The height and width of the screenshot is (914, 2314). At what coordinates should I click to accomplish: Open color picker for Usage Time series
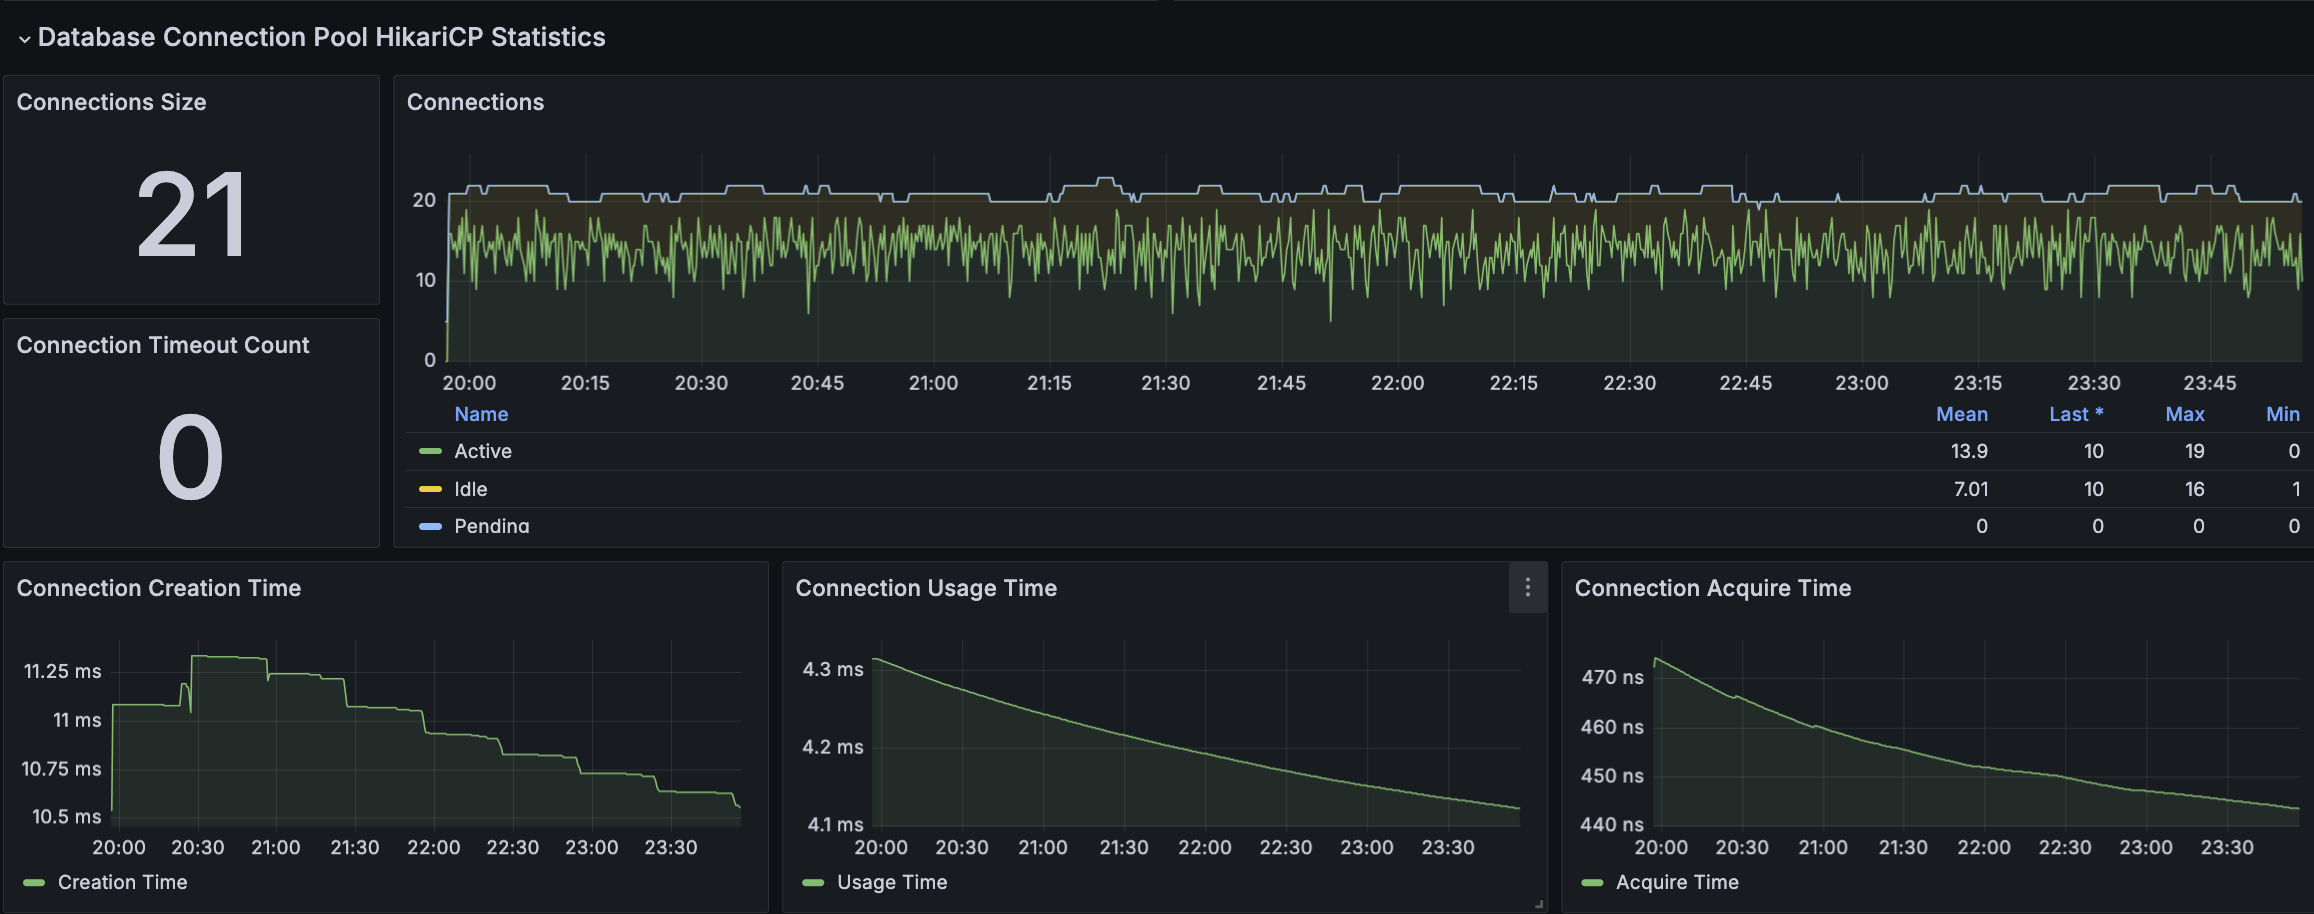(813, 882)
